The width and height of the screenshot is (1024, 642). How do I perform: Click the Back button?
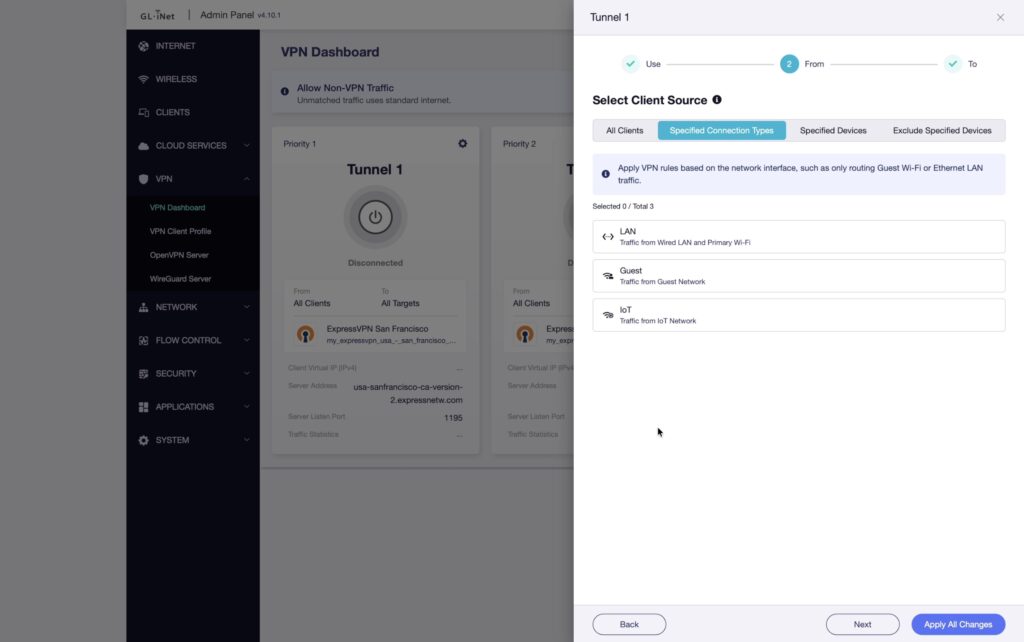click(629, 624)
